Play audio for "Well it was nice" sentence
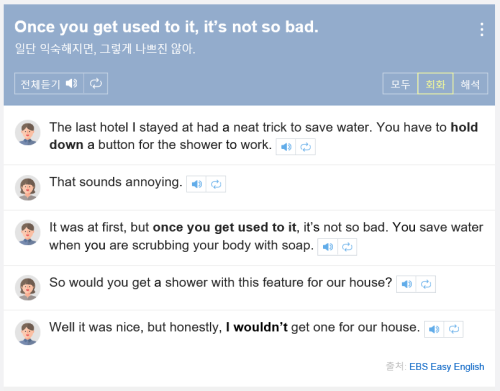 434,329
